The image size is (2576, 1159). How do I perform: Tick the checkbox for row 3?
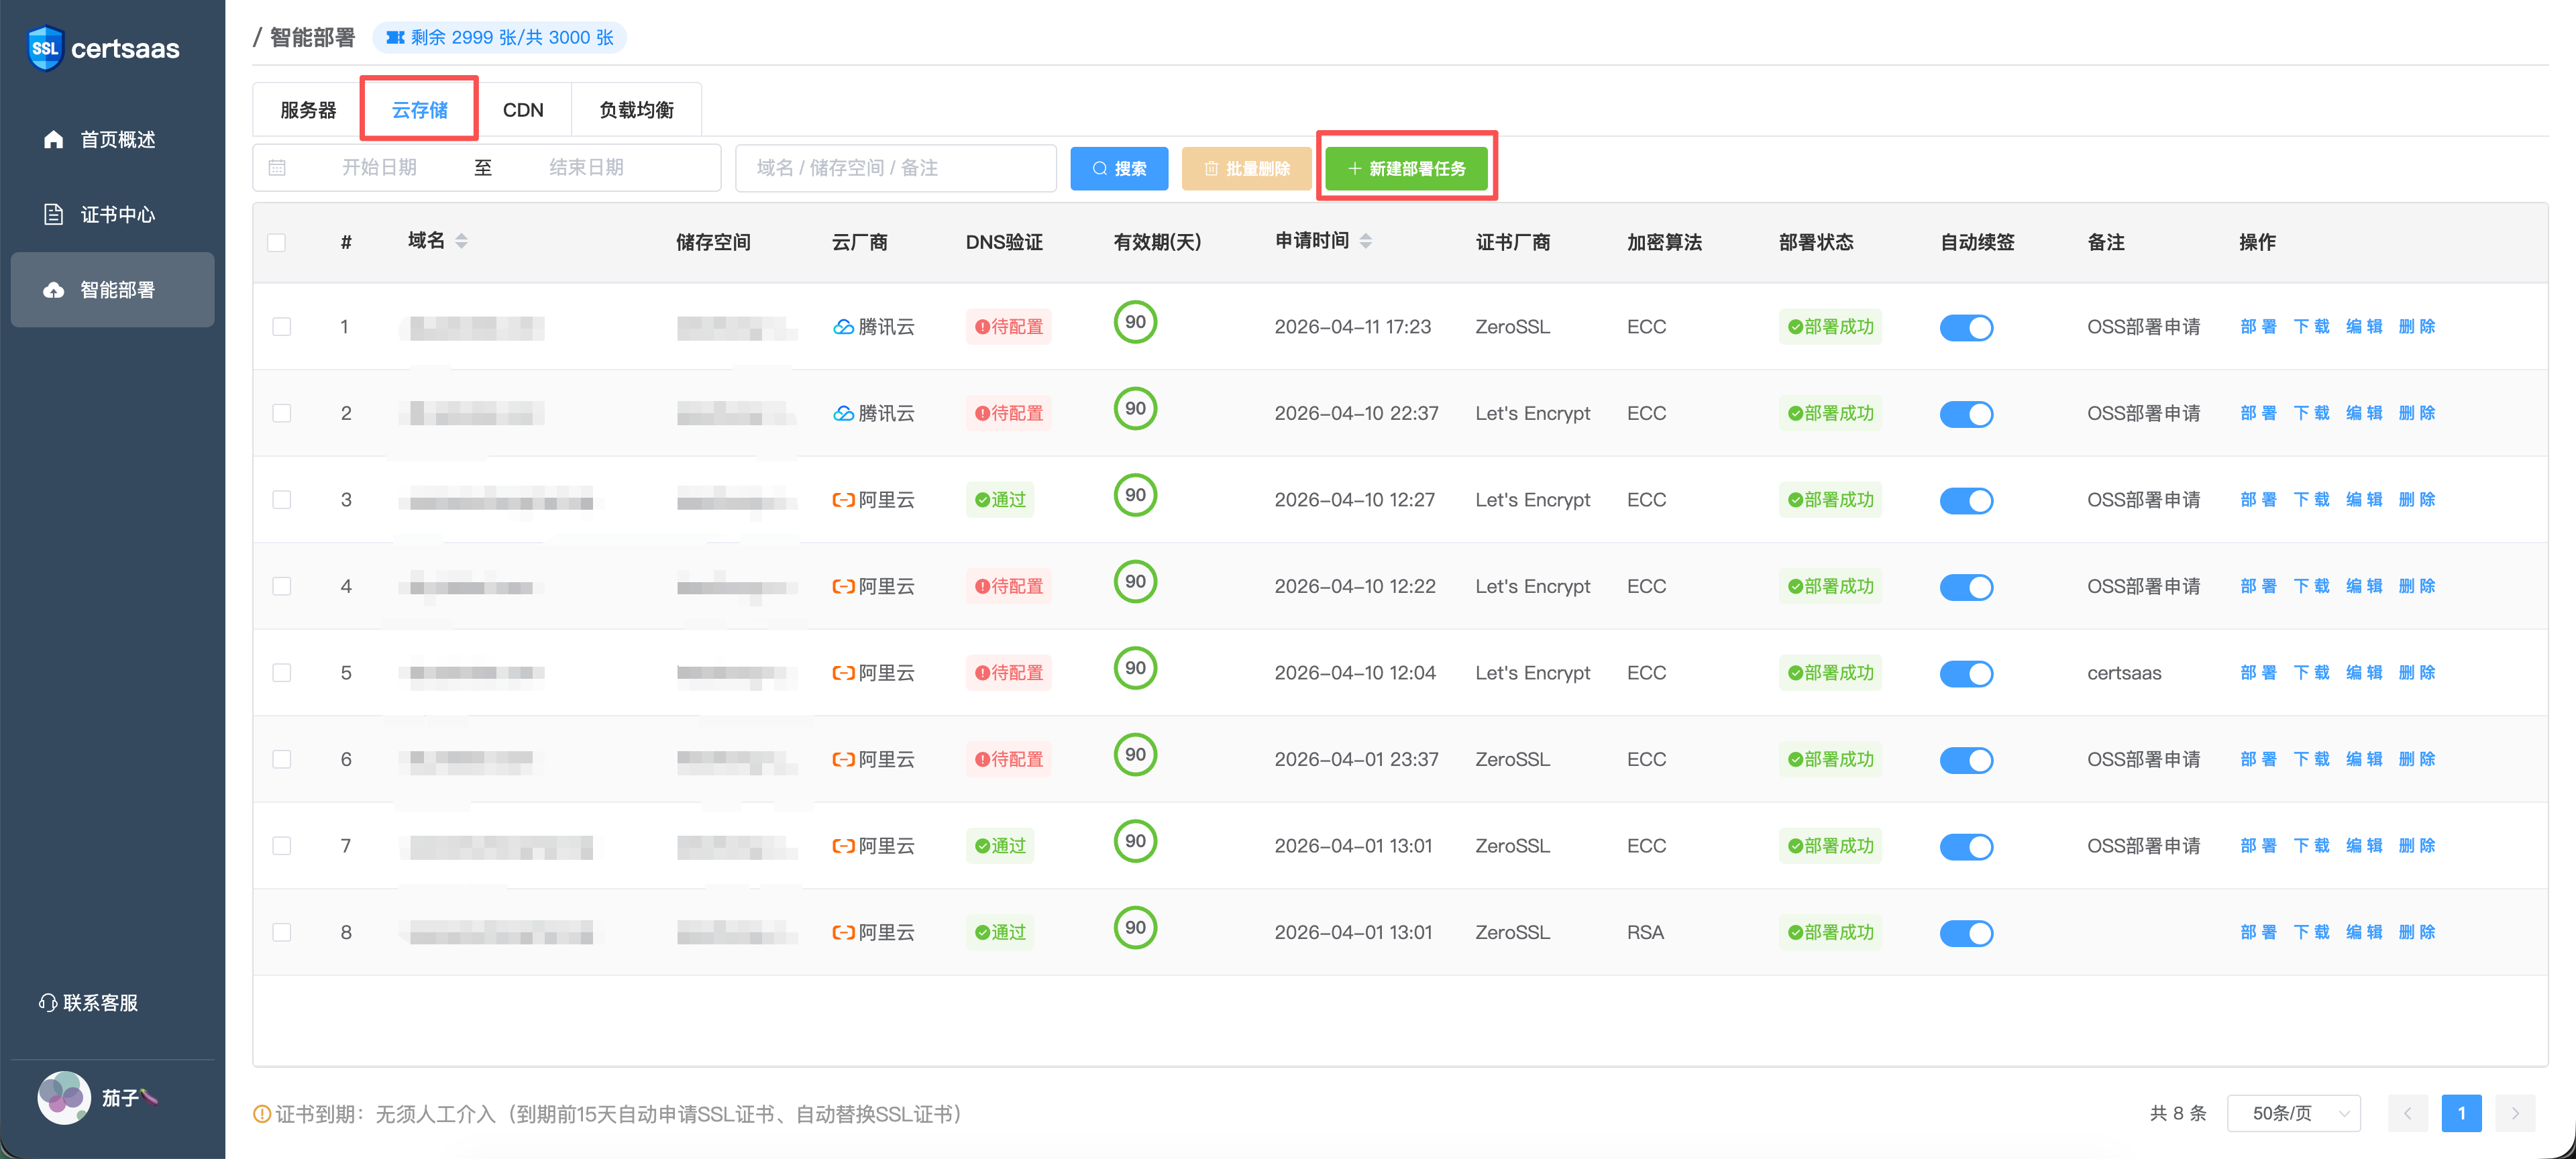(282, 500)
